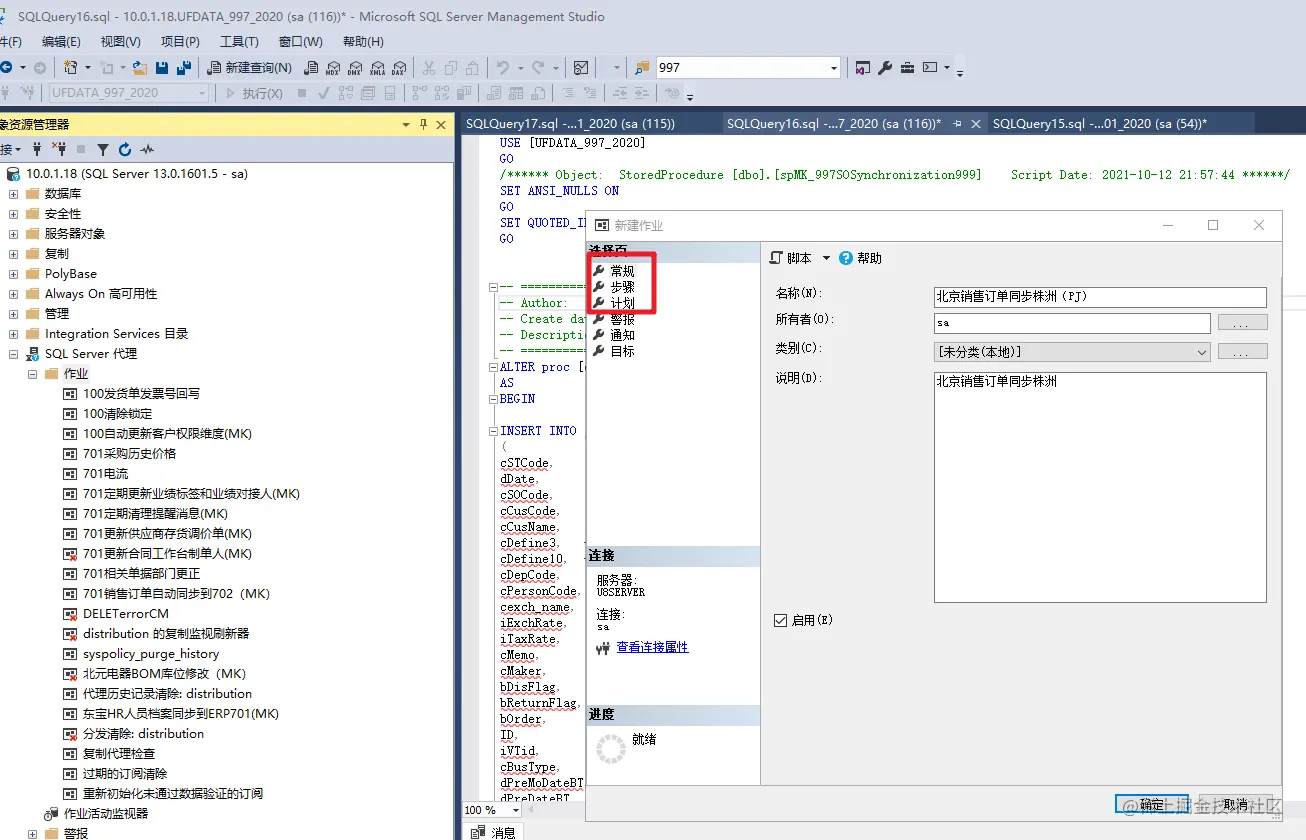Open the 工具(T) menu
The image size is (1306, 840).
click(239, 42)
